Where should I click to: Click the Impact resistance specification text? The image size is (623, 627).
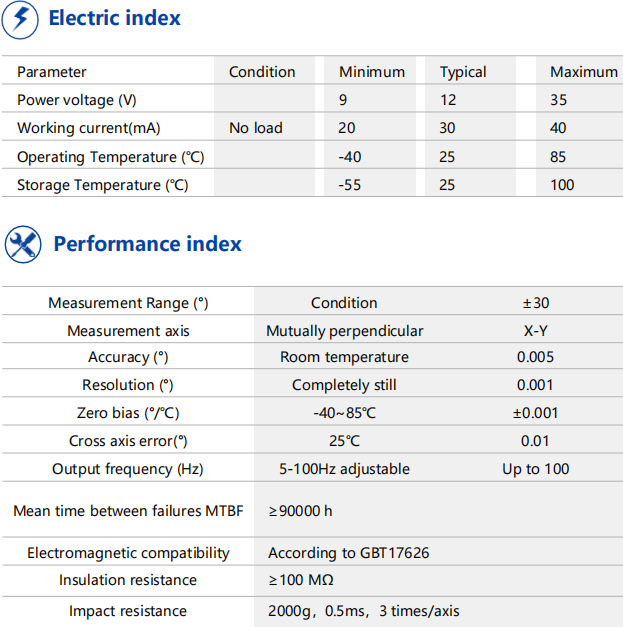tap(364, 611)
